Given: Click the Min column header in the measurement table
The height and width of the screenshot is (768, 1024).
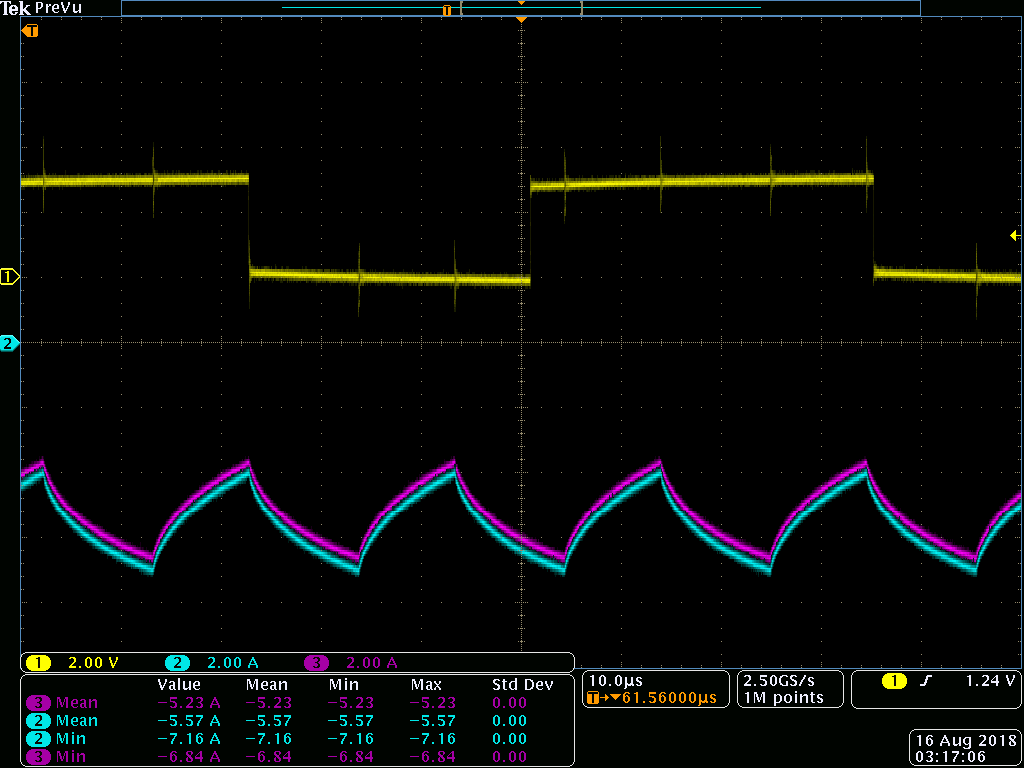Looking at the screenshot, I should tap(344, 685).
